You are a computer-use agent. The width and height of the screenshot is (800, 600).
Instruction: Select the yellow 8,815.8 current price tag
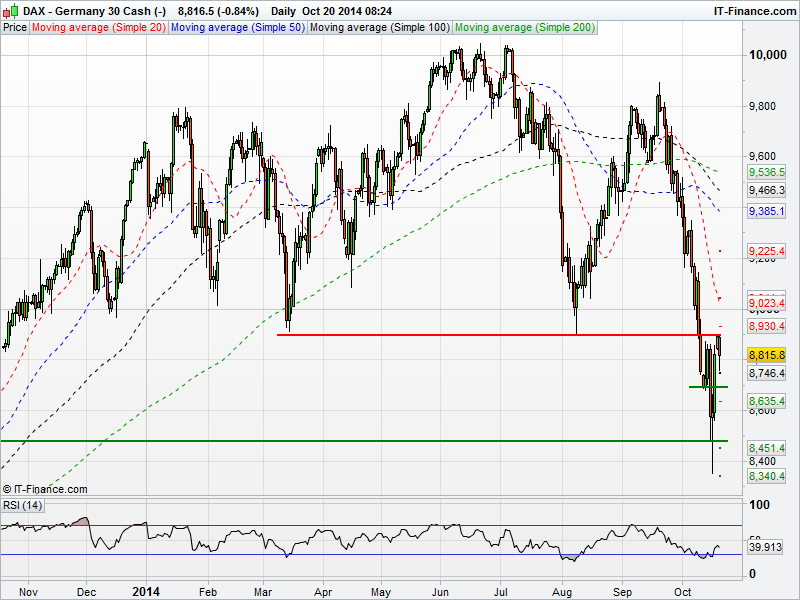click(x=766, y=355)
